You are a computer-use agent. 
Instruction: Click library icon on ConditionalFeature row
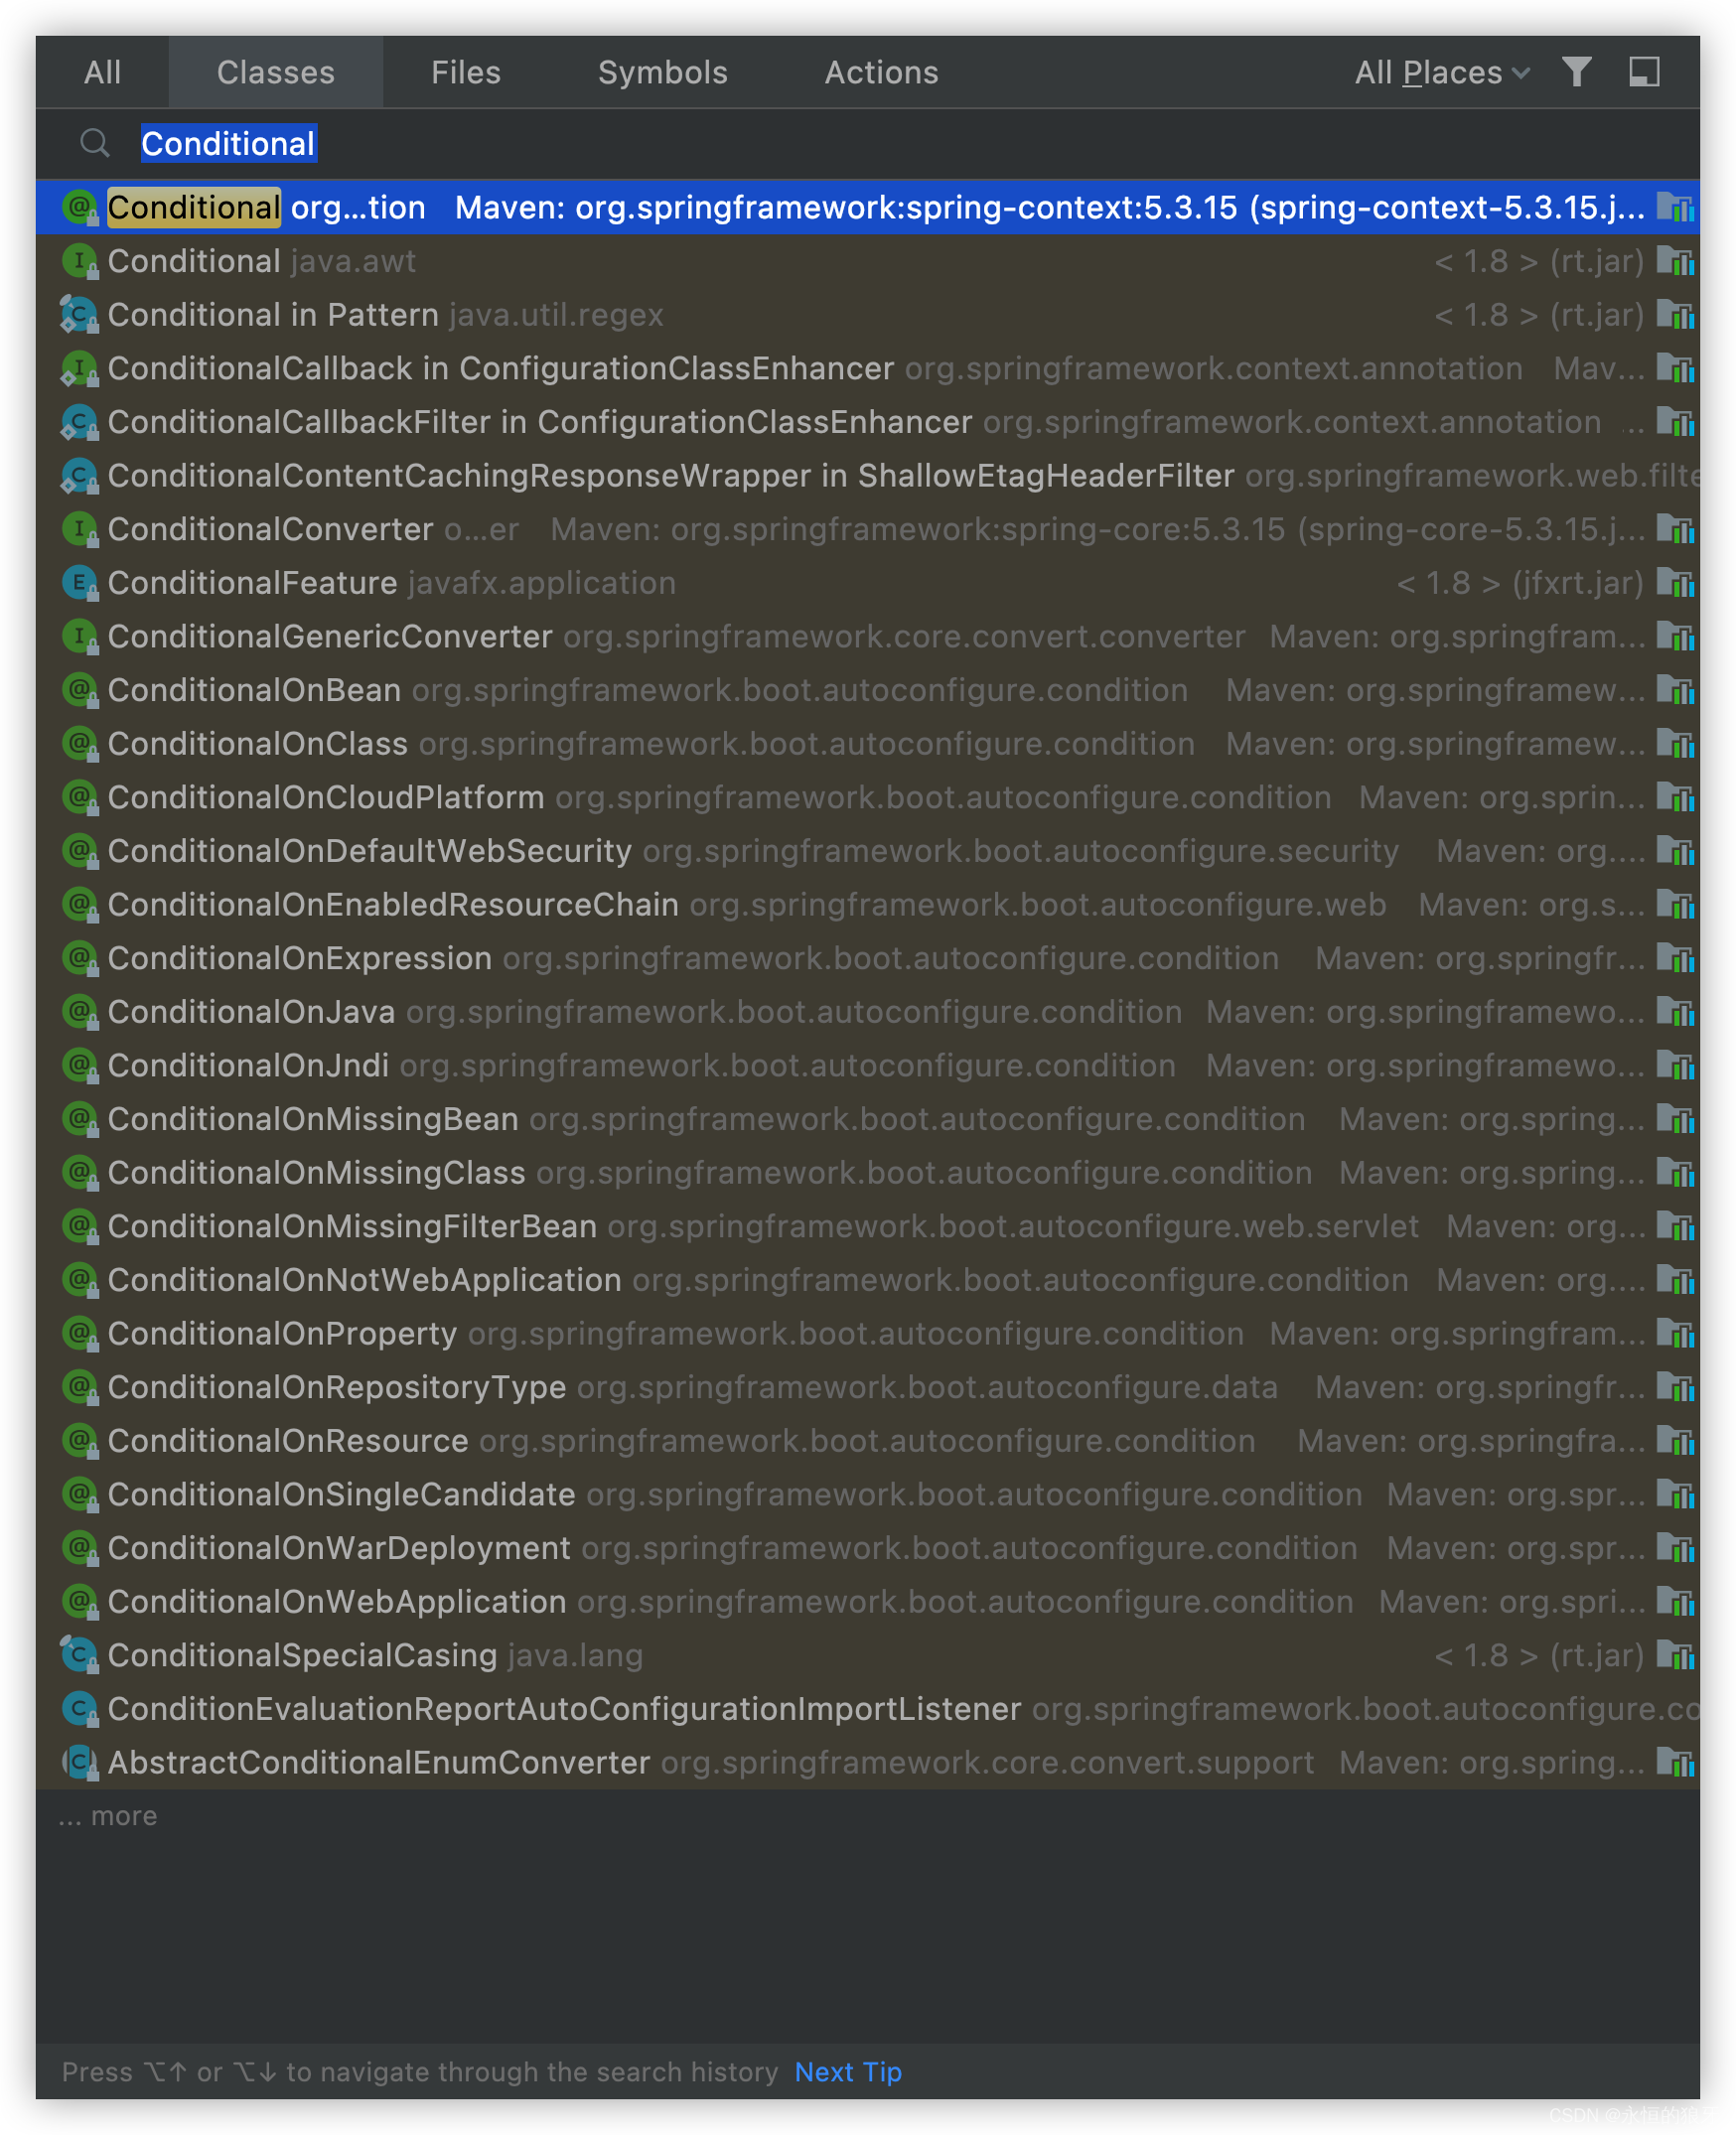tap(1675, 583)
